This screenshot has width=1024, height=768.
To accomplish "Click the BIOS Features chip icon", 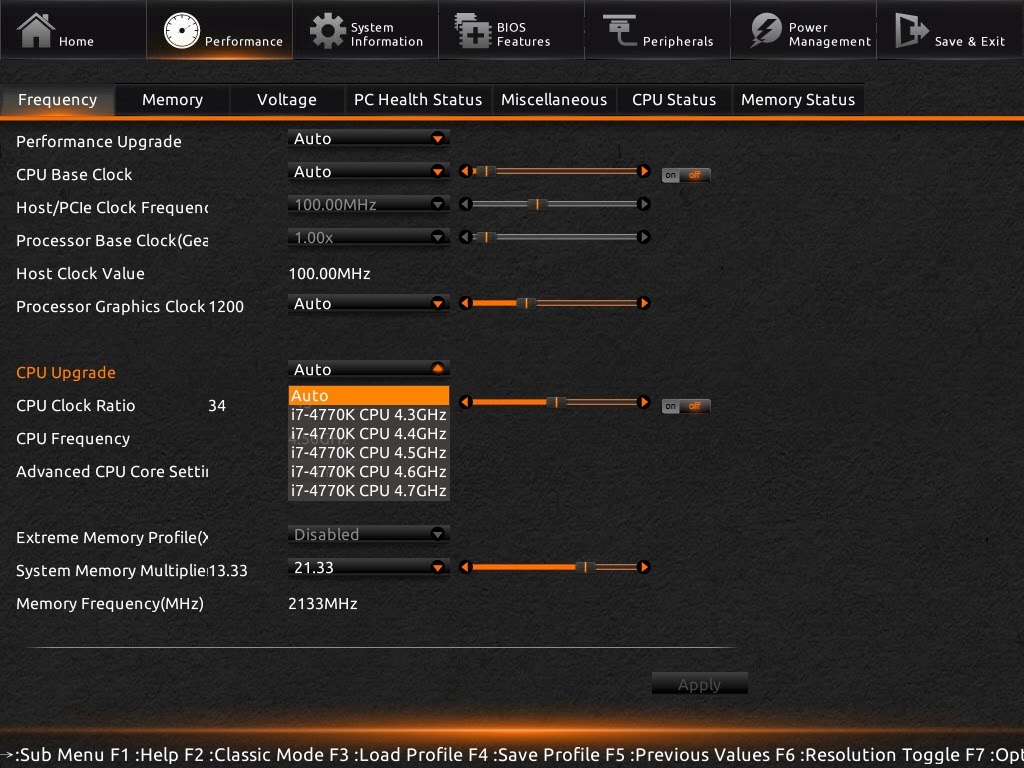I will tap(473, 31).
